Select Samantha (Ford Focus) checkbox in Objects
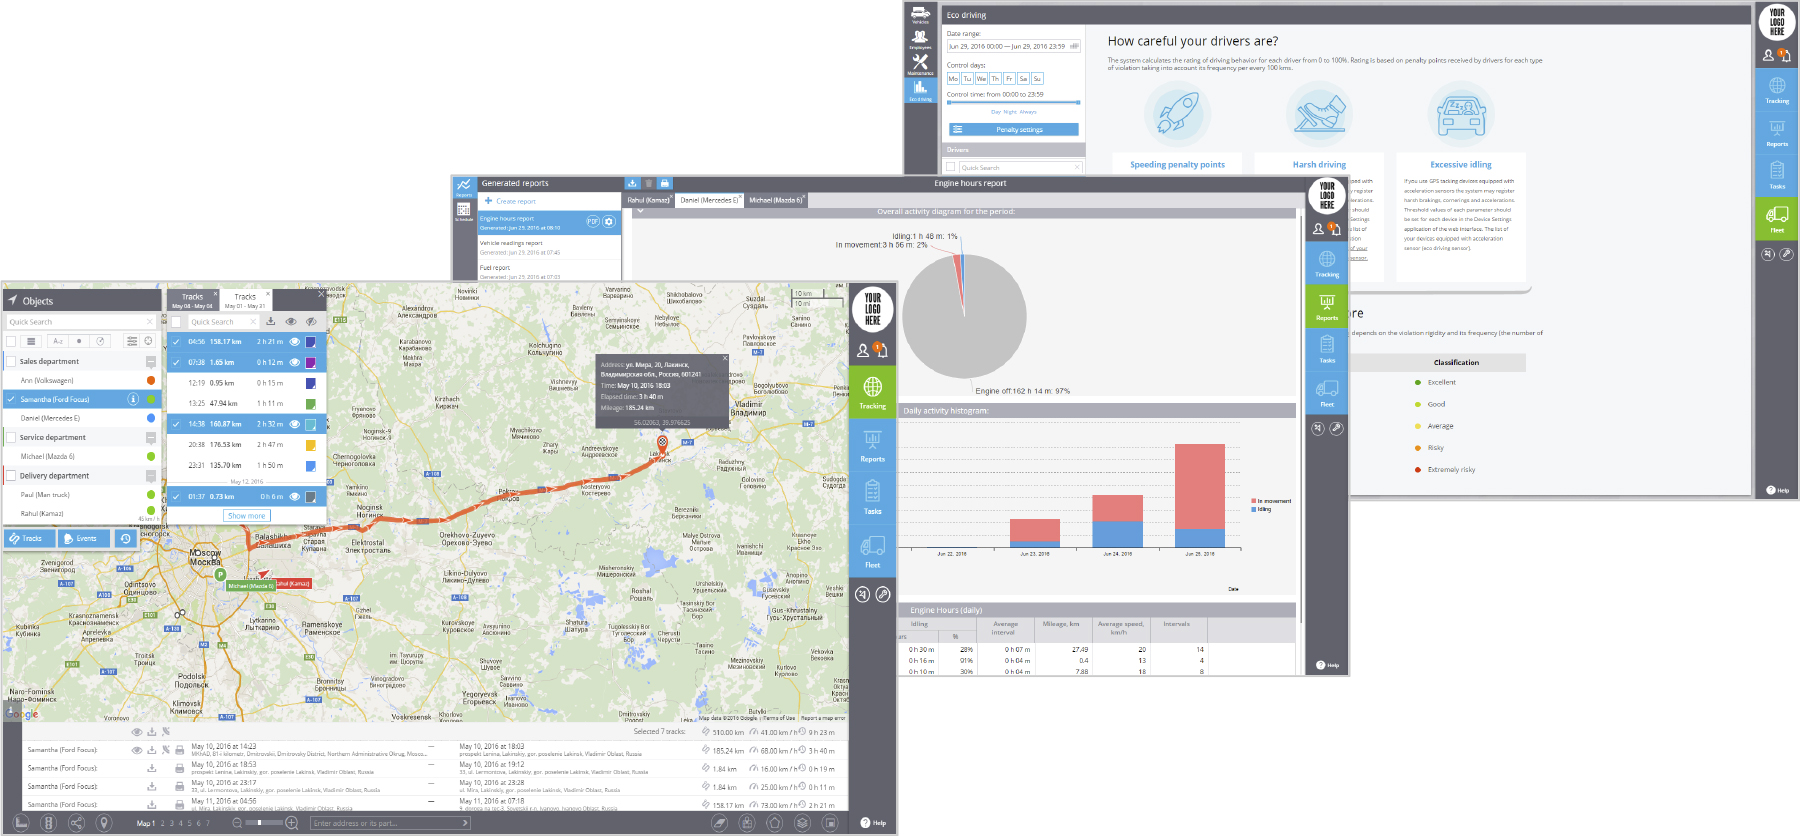Viewport: 1800px width, 836px height. point(11,399)
